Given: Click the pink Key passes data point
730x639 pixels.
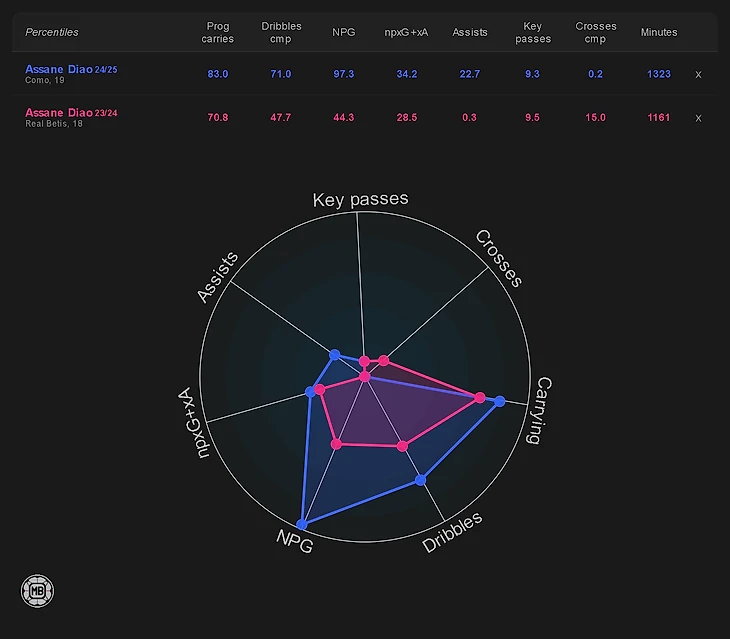Looking at the screenshot, I should 365,361.
